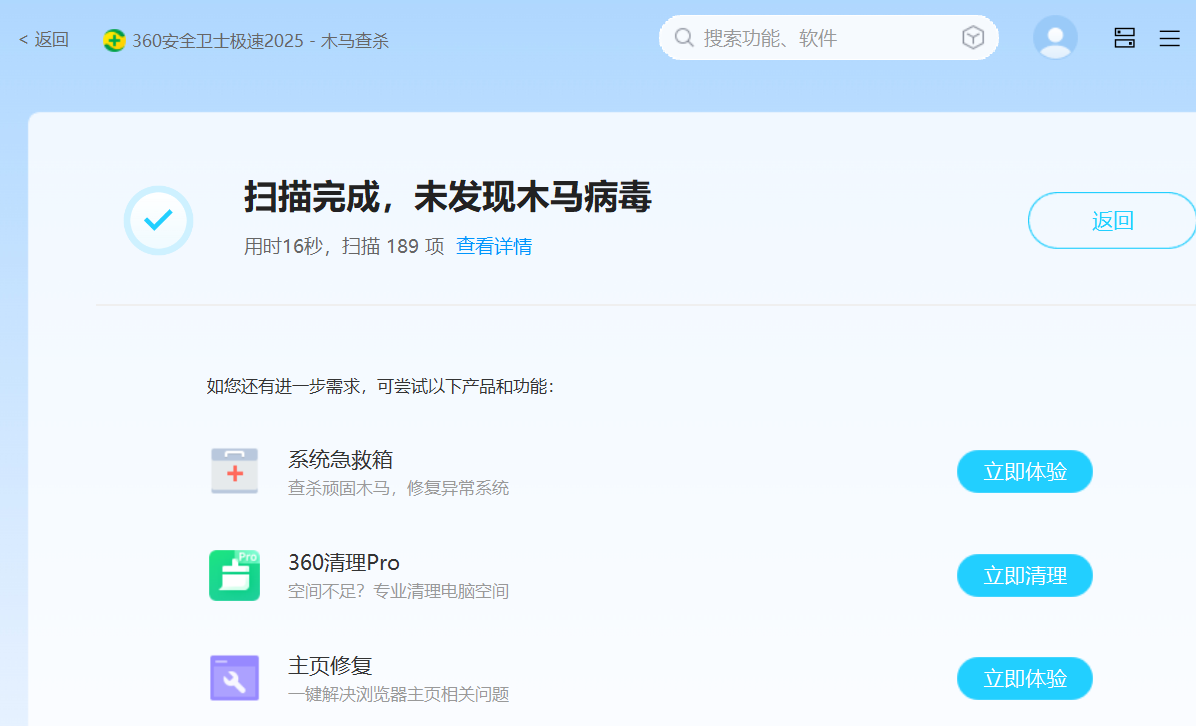Click the 扫描完成，未发现木马病毒 heading
The width and height of the screenshot is (1196, 726).
(448, 197)
